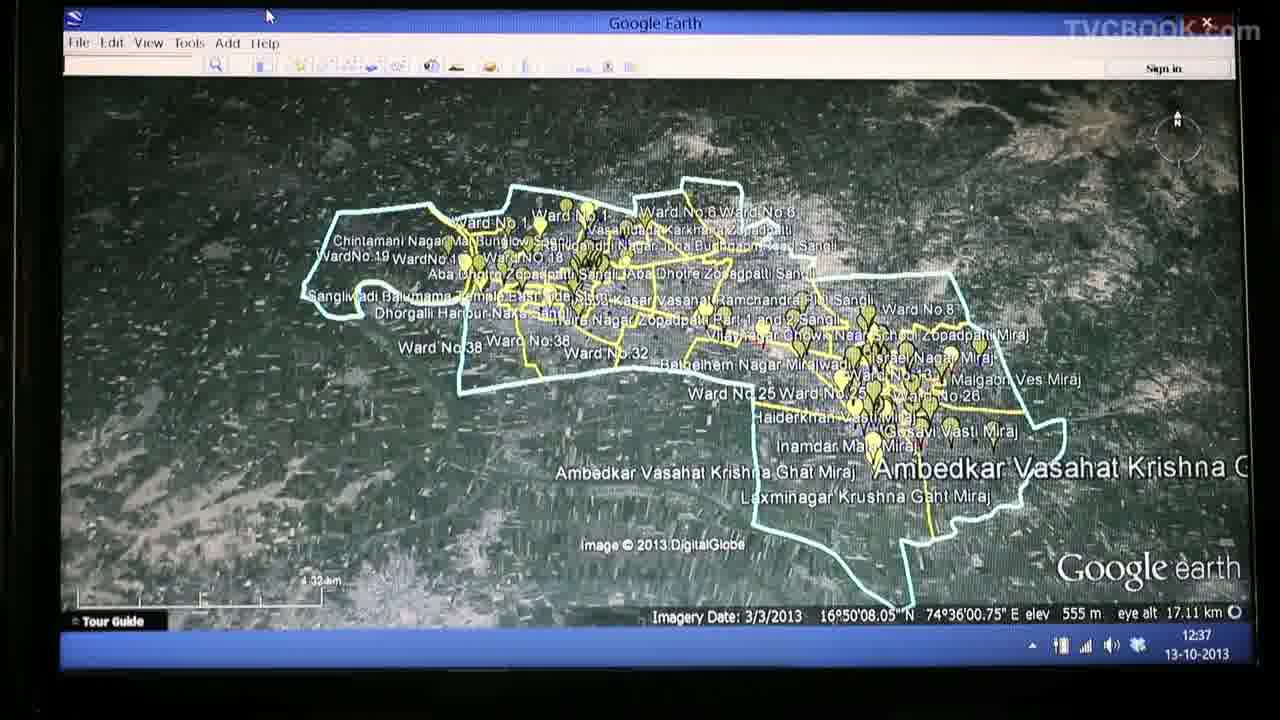Open the network signal tray icon

tap(1086, 646)
